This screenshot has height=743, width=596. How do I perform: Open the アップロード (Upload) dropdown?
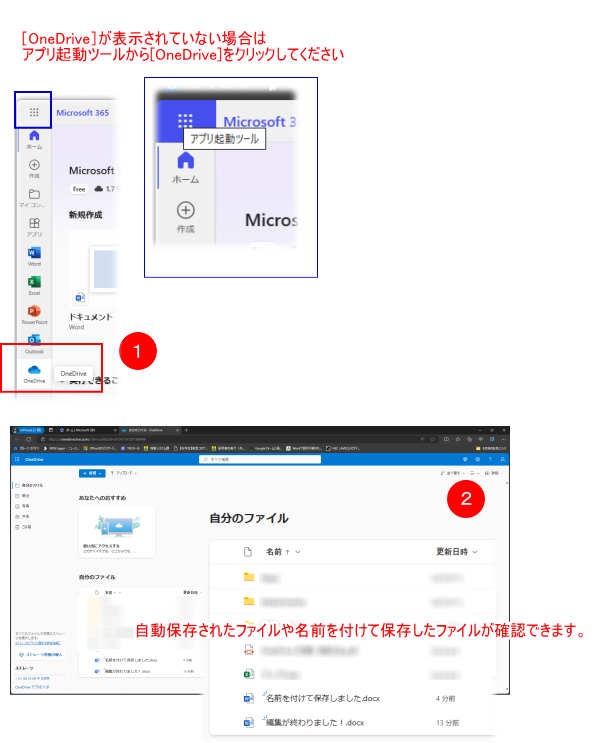pos(124,473)
